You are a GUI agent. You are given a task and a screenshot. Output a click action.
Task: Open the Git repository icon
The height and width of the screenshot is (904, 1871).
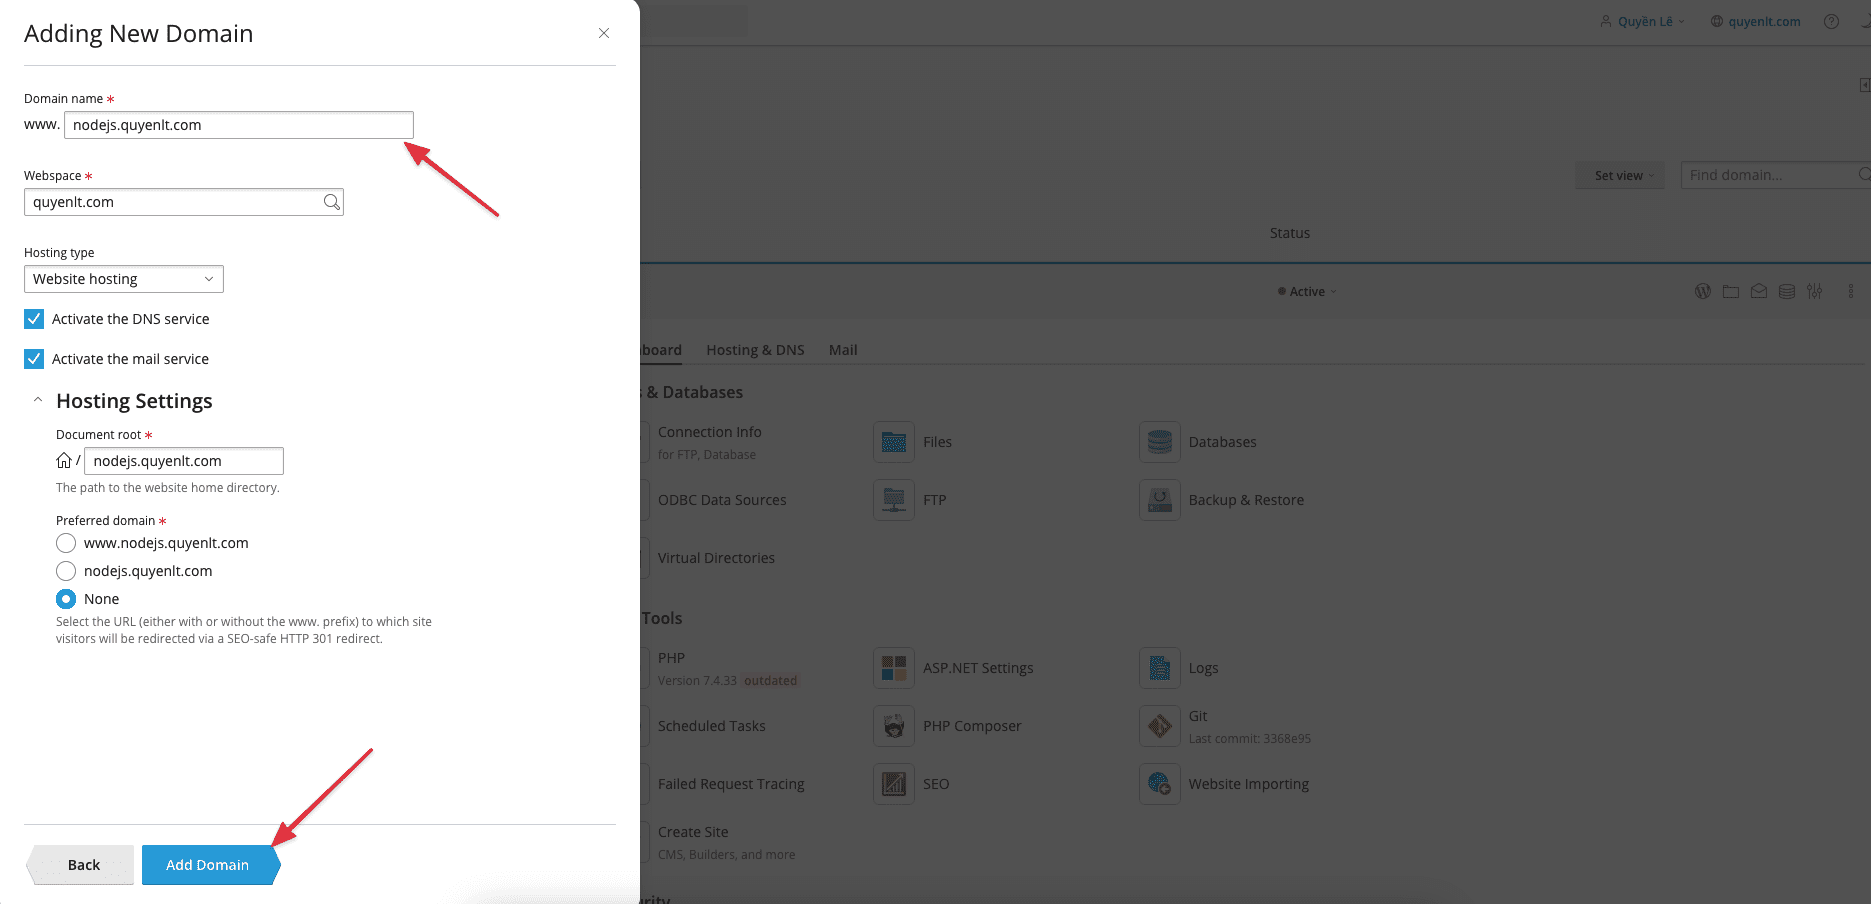(x=1159, y=726)
